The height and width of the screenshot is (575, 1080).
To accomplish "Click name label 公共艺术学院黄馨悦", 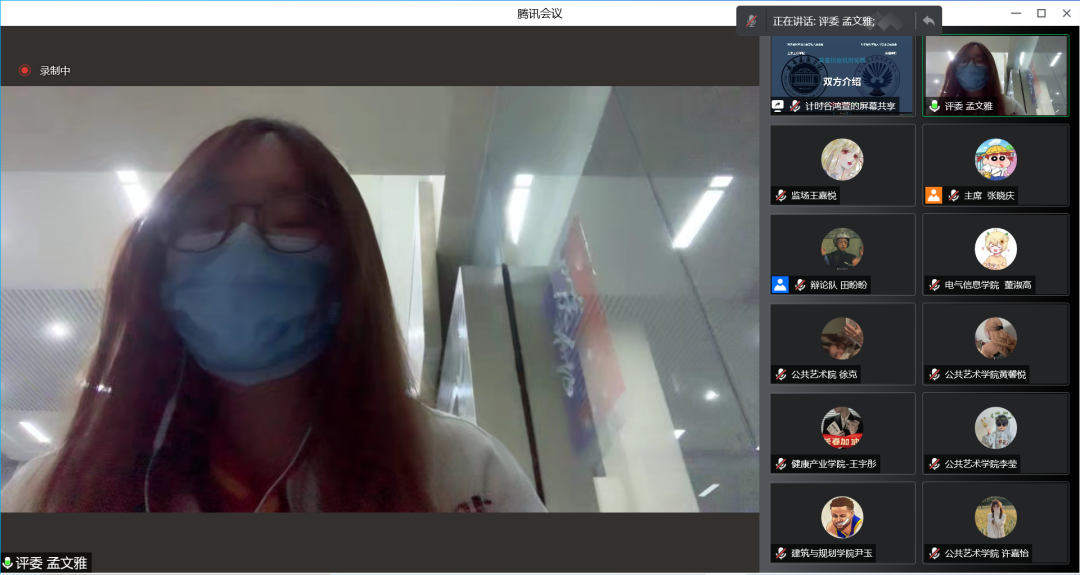I will click(x=985, y=375).
